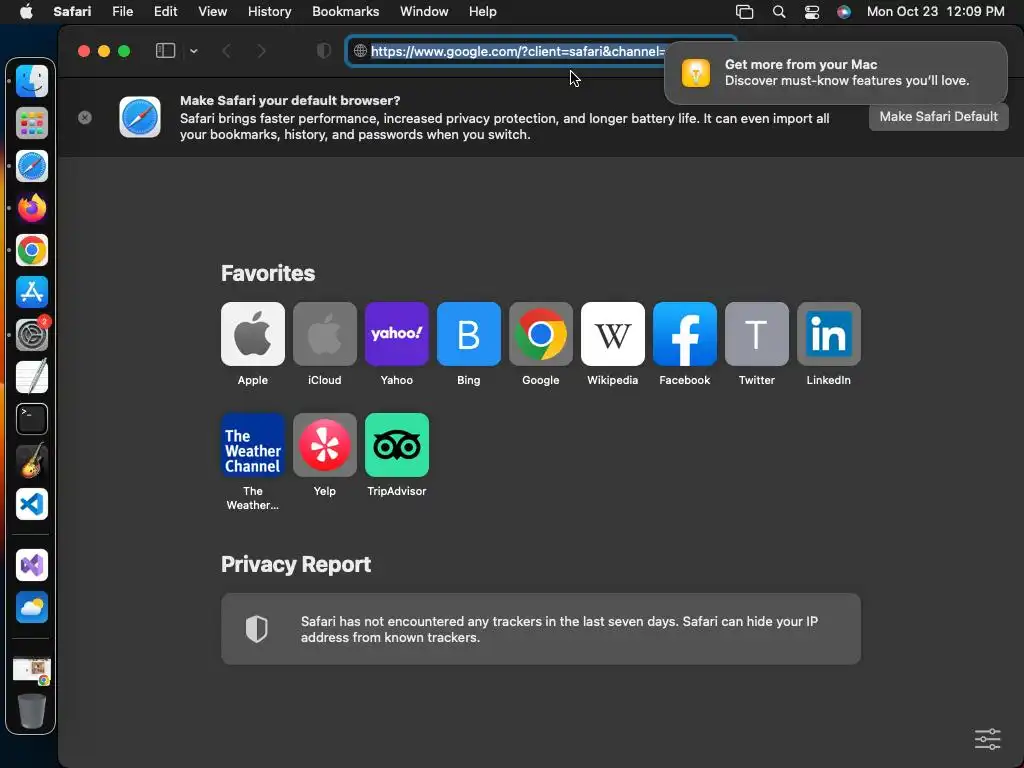This screenshot has height=768, width=1024.
Task: Open the Yahoo favorite tile
Action: [x=396, y=334]
